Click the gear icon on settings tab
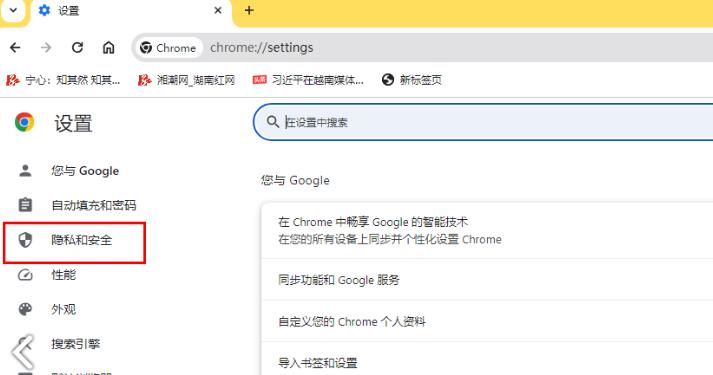The width and height of the screenshot is (713, 375). [x=44, y=10]
